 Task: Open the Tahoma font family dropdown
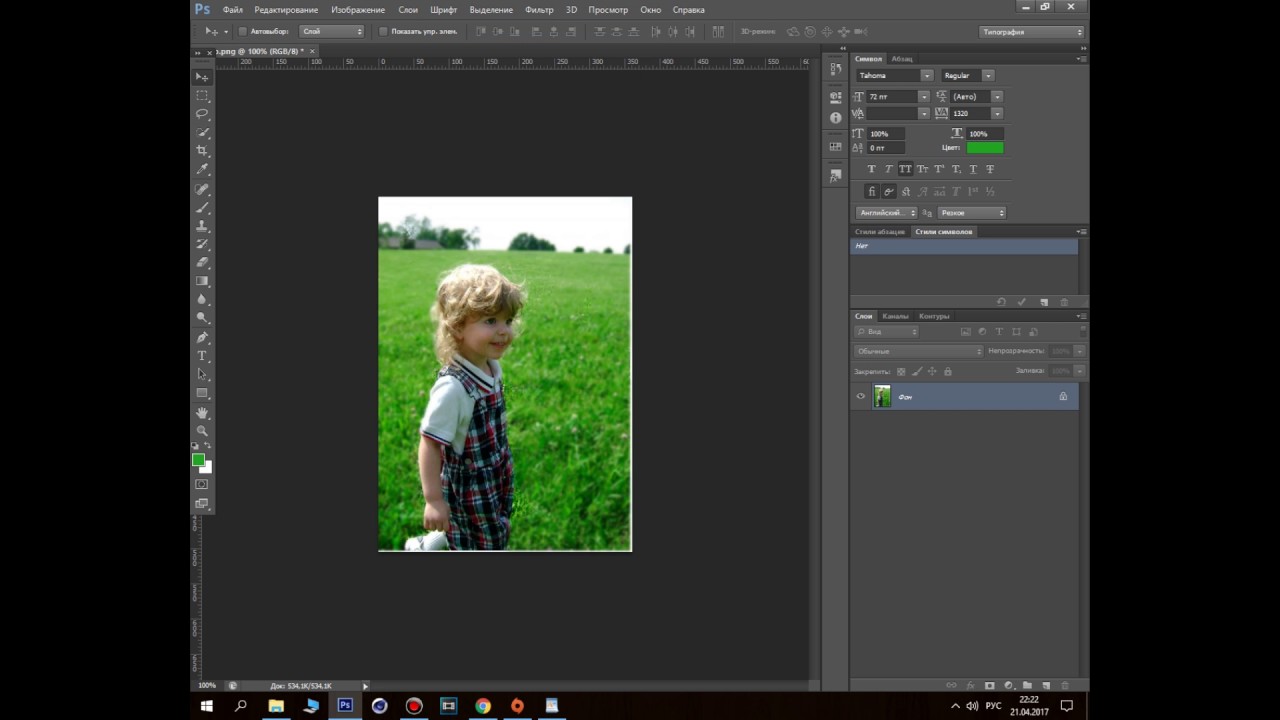pos(927,76)
